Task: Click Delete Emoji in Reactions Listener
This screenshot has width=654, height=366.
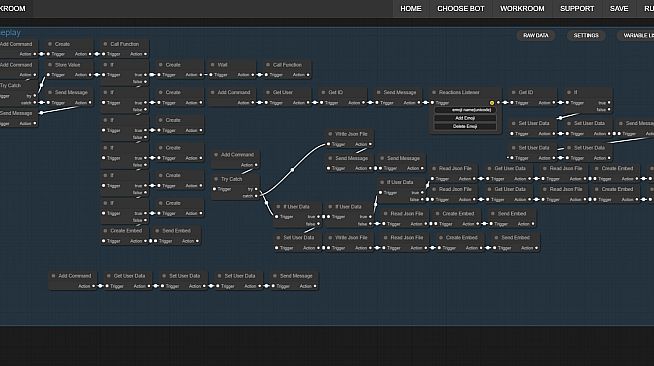Action: click(x=465, y=126)
